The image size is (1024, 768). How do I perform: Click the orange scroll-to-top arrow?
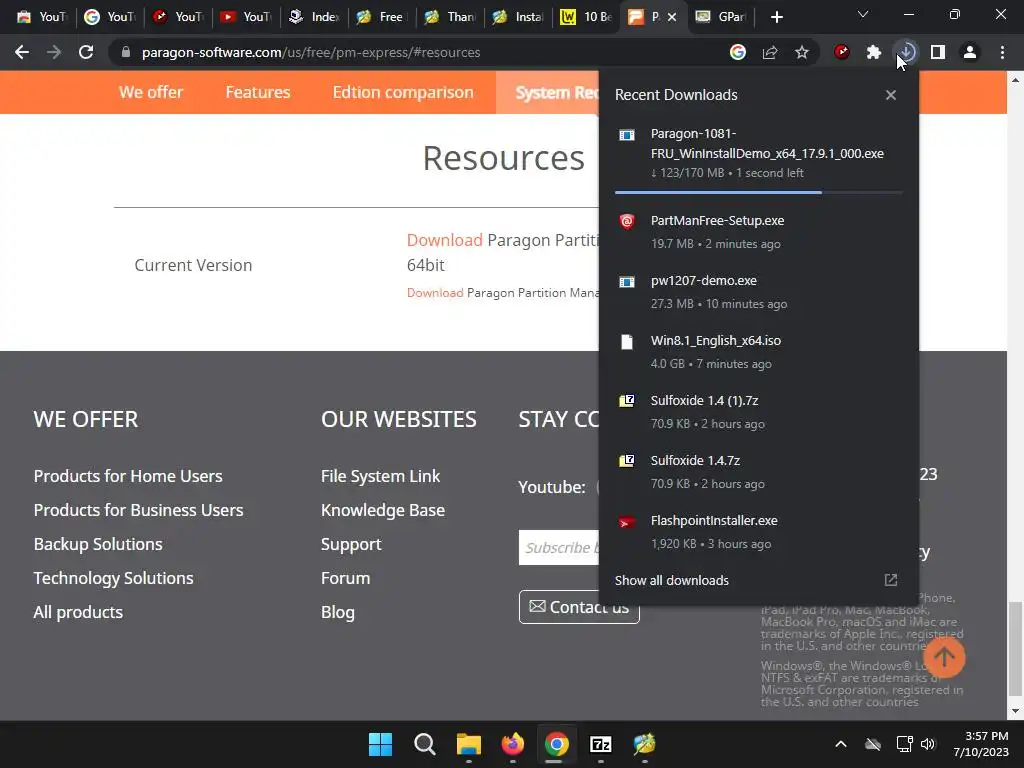click(x=944, y=657)
